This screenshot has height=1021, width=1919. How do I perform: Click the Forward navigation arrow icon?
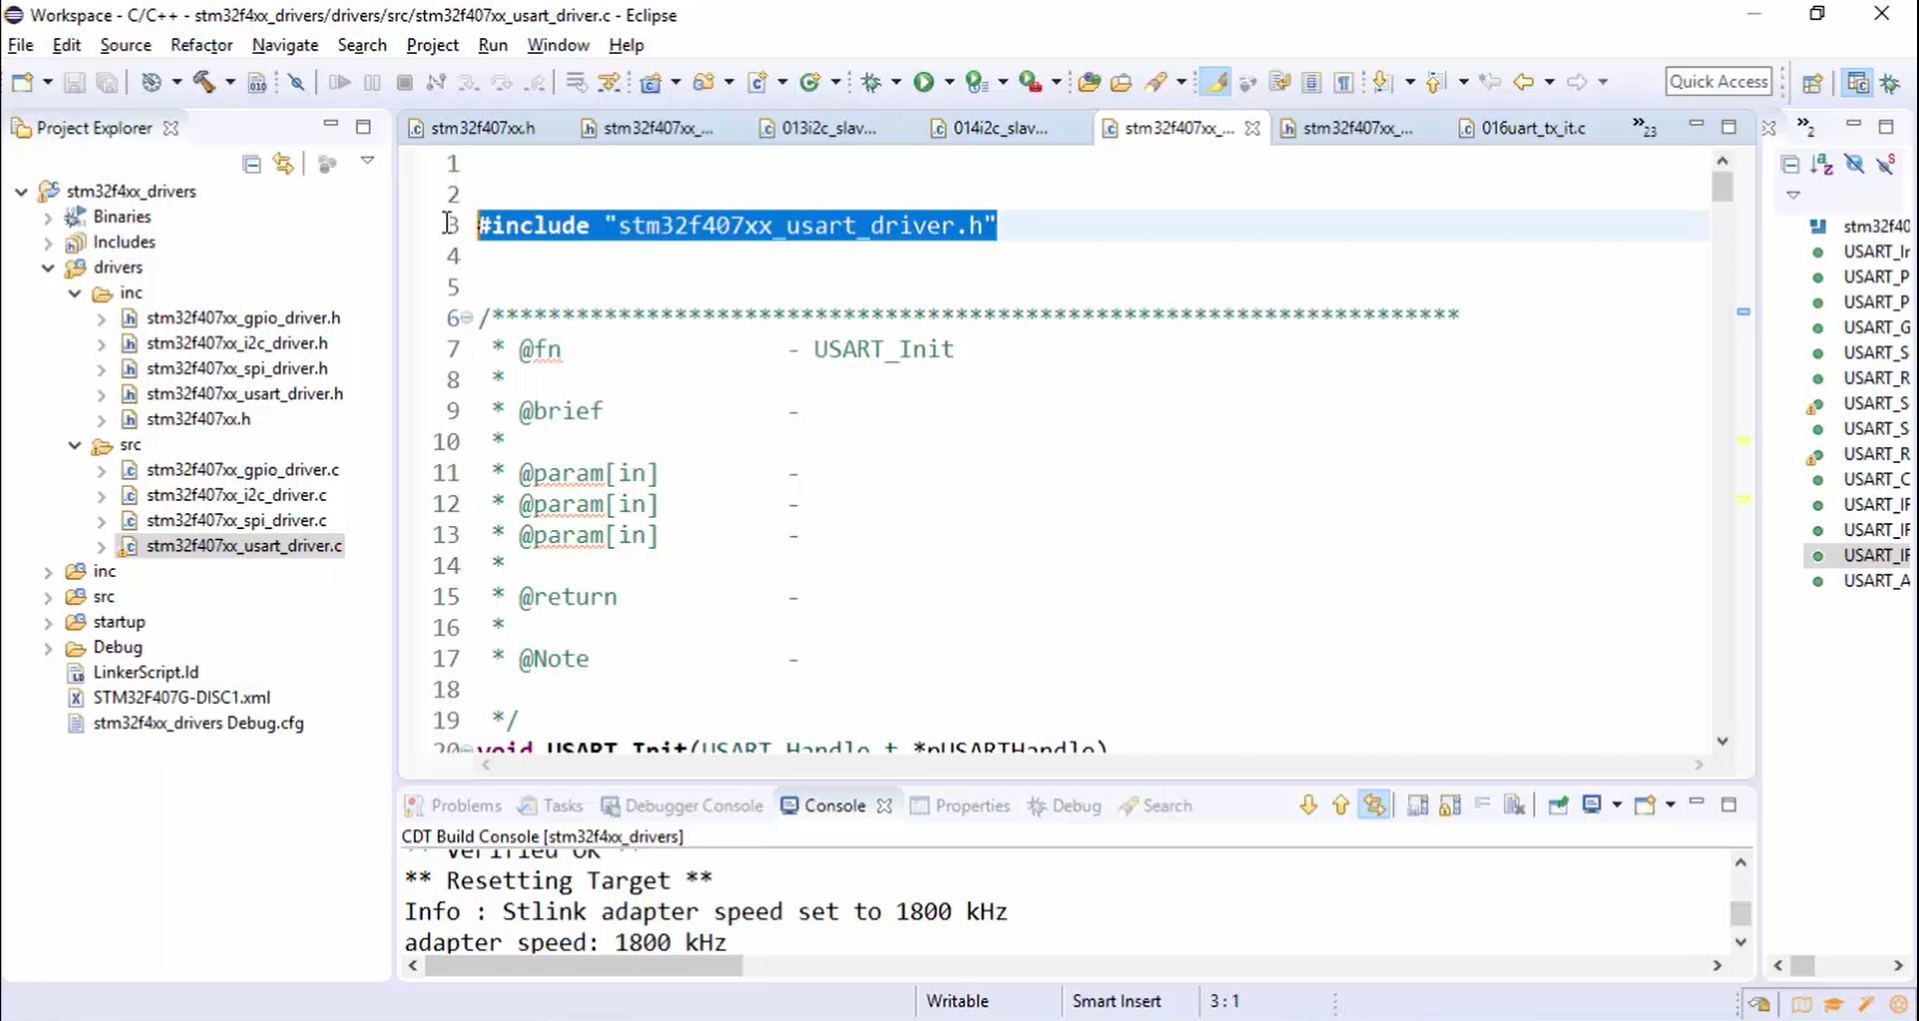point(1577,82)
